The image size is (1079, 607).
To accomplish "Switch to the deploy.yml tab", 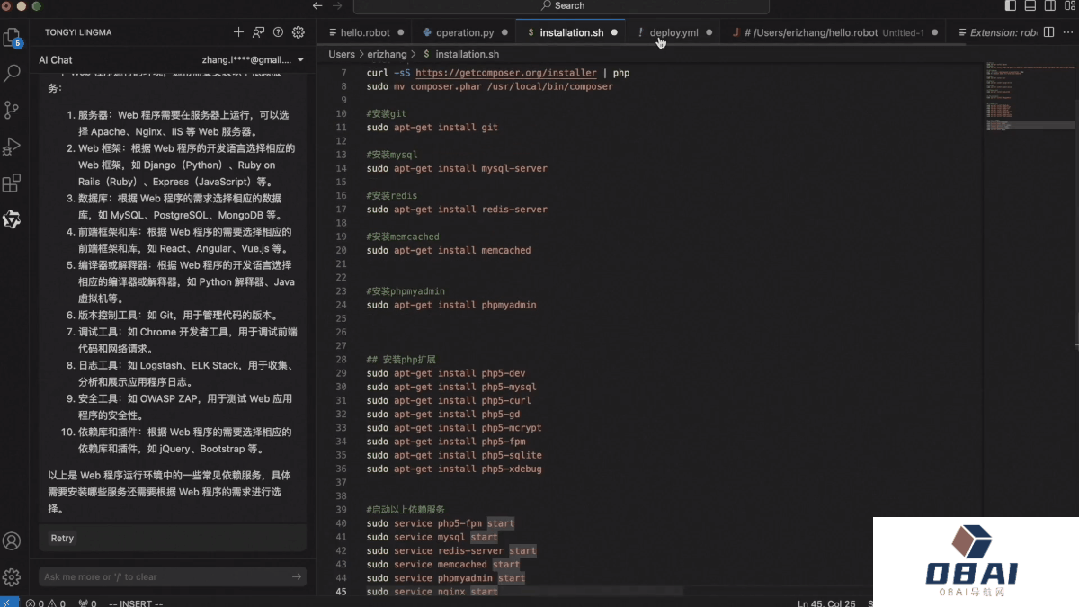I will pyautogui.click(x=673, y=32).
